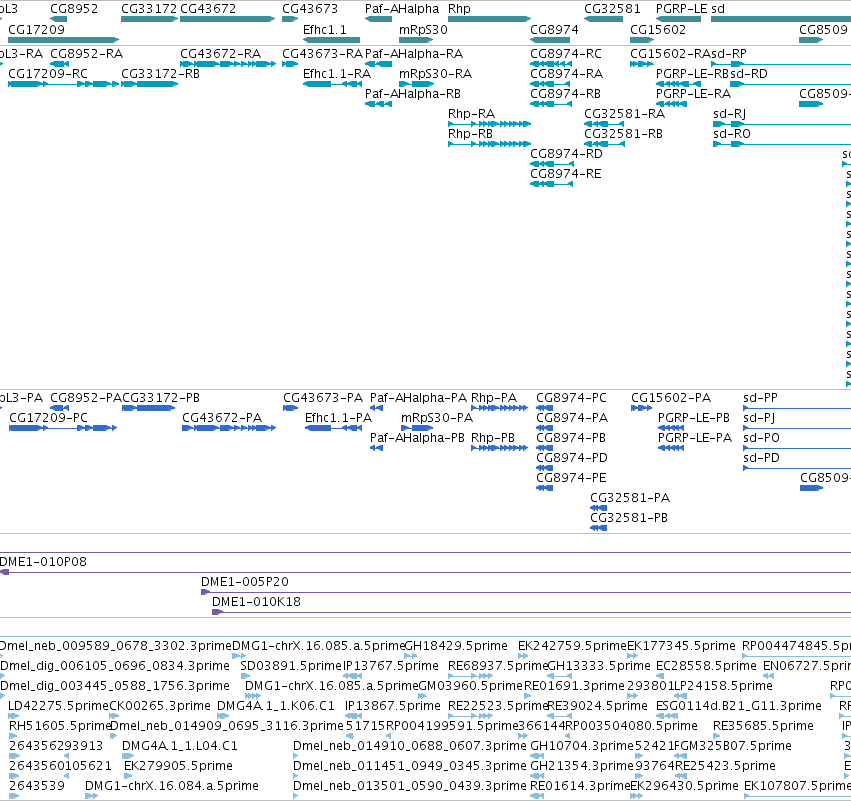Click the CG32581-RA transcript label
Image resolution: width=851 pixels, height=801 pixels.
point(625,114)
